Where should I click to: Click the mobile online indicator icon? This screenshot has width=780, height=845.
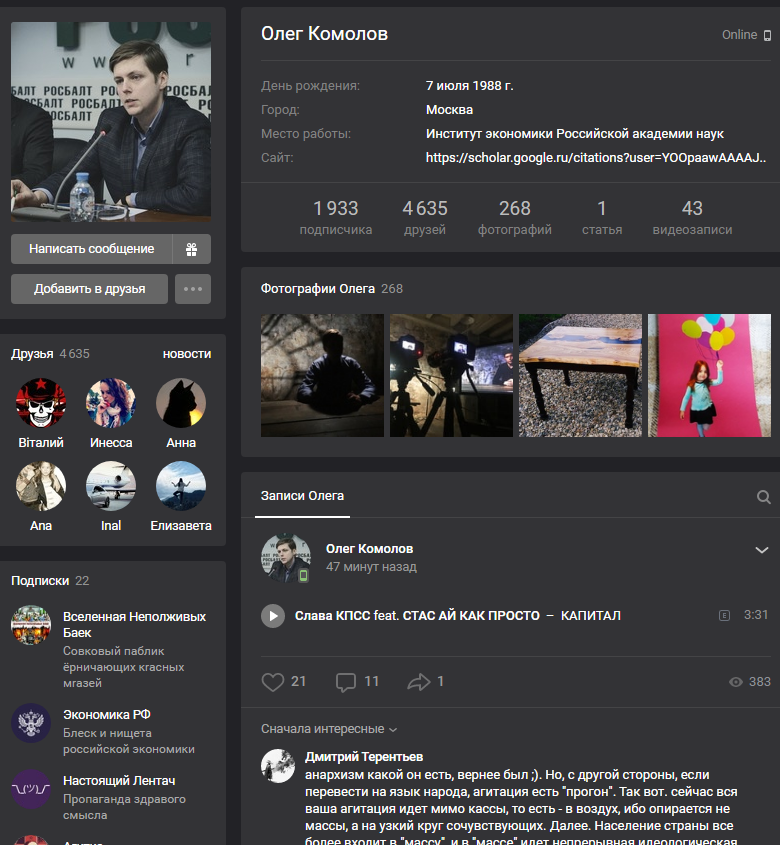pyautogui.click(x=768, y=36)
